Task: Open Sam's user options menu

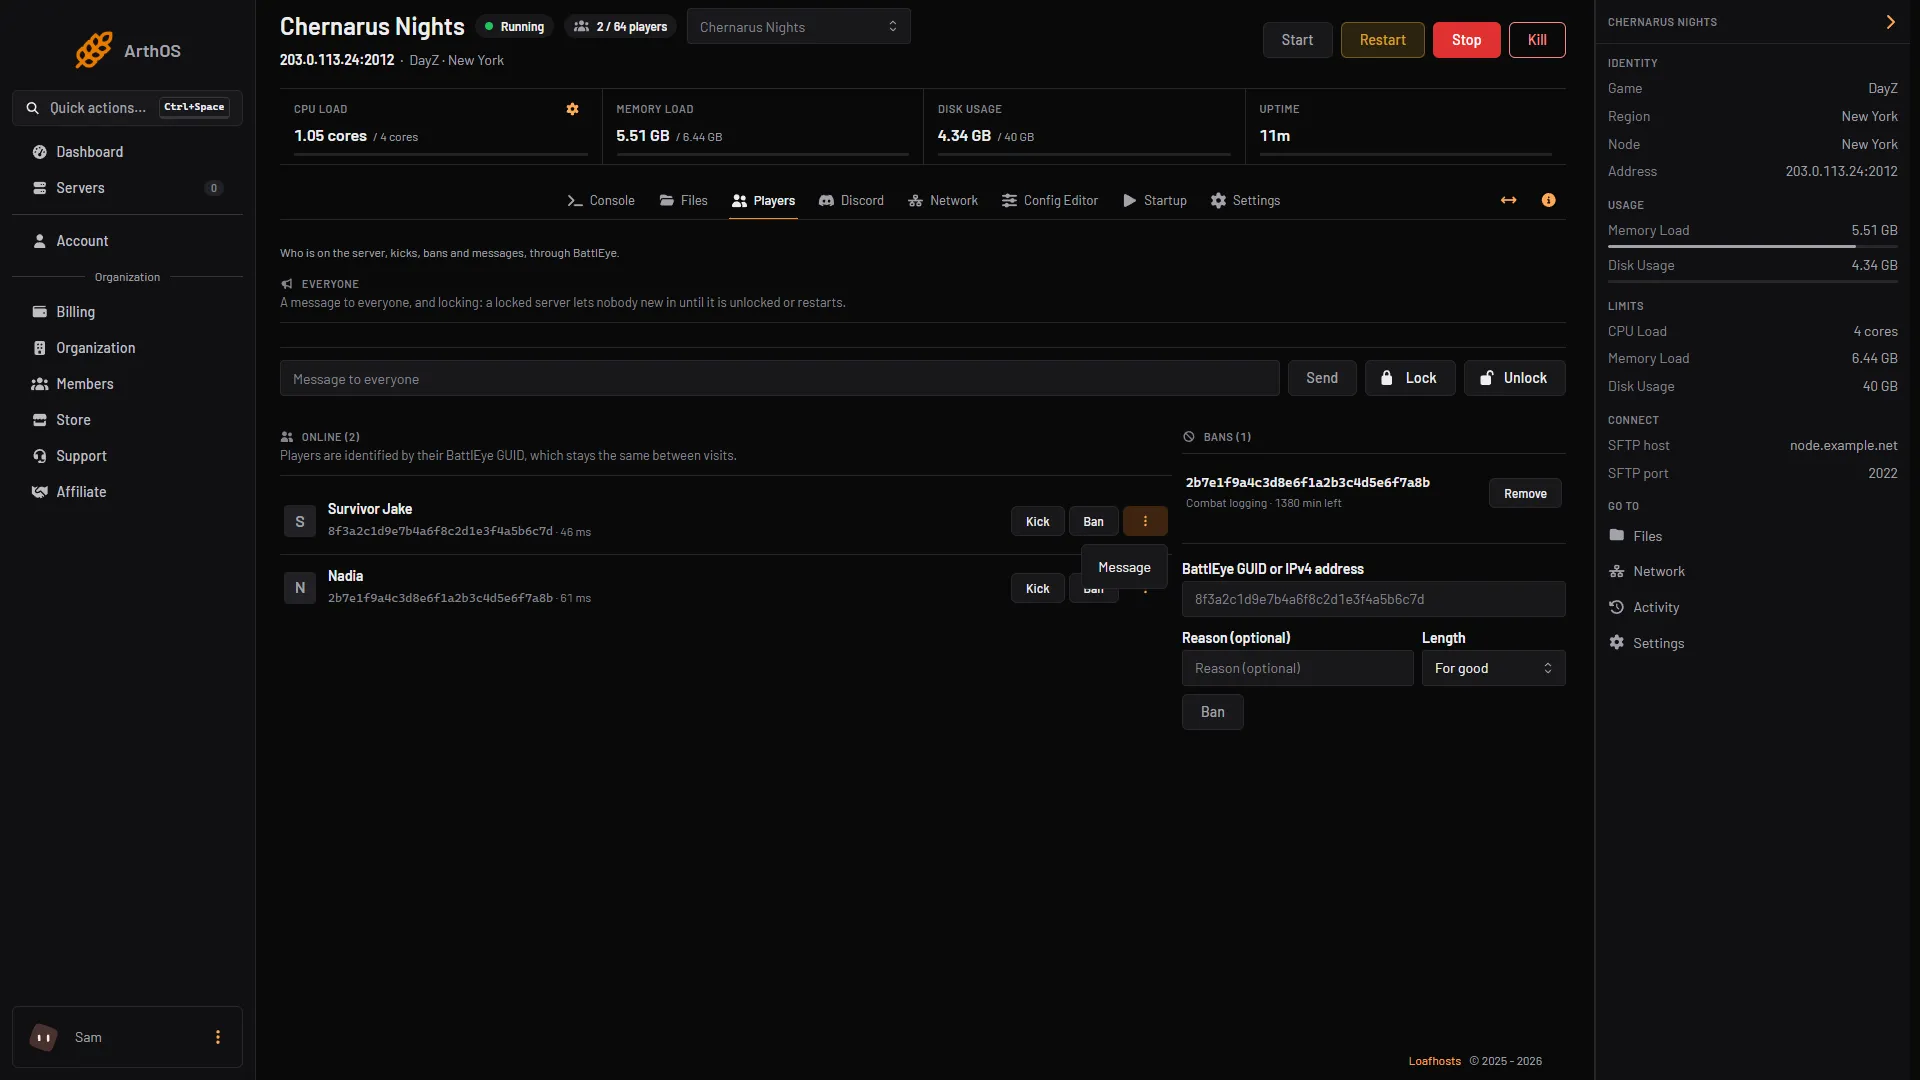Action: [218, 1038]
